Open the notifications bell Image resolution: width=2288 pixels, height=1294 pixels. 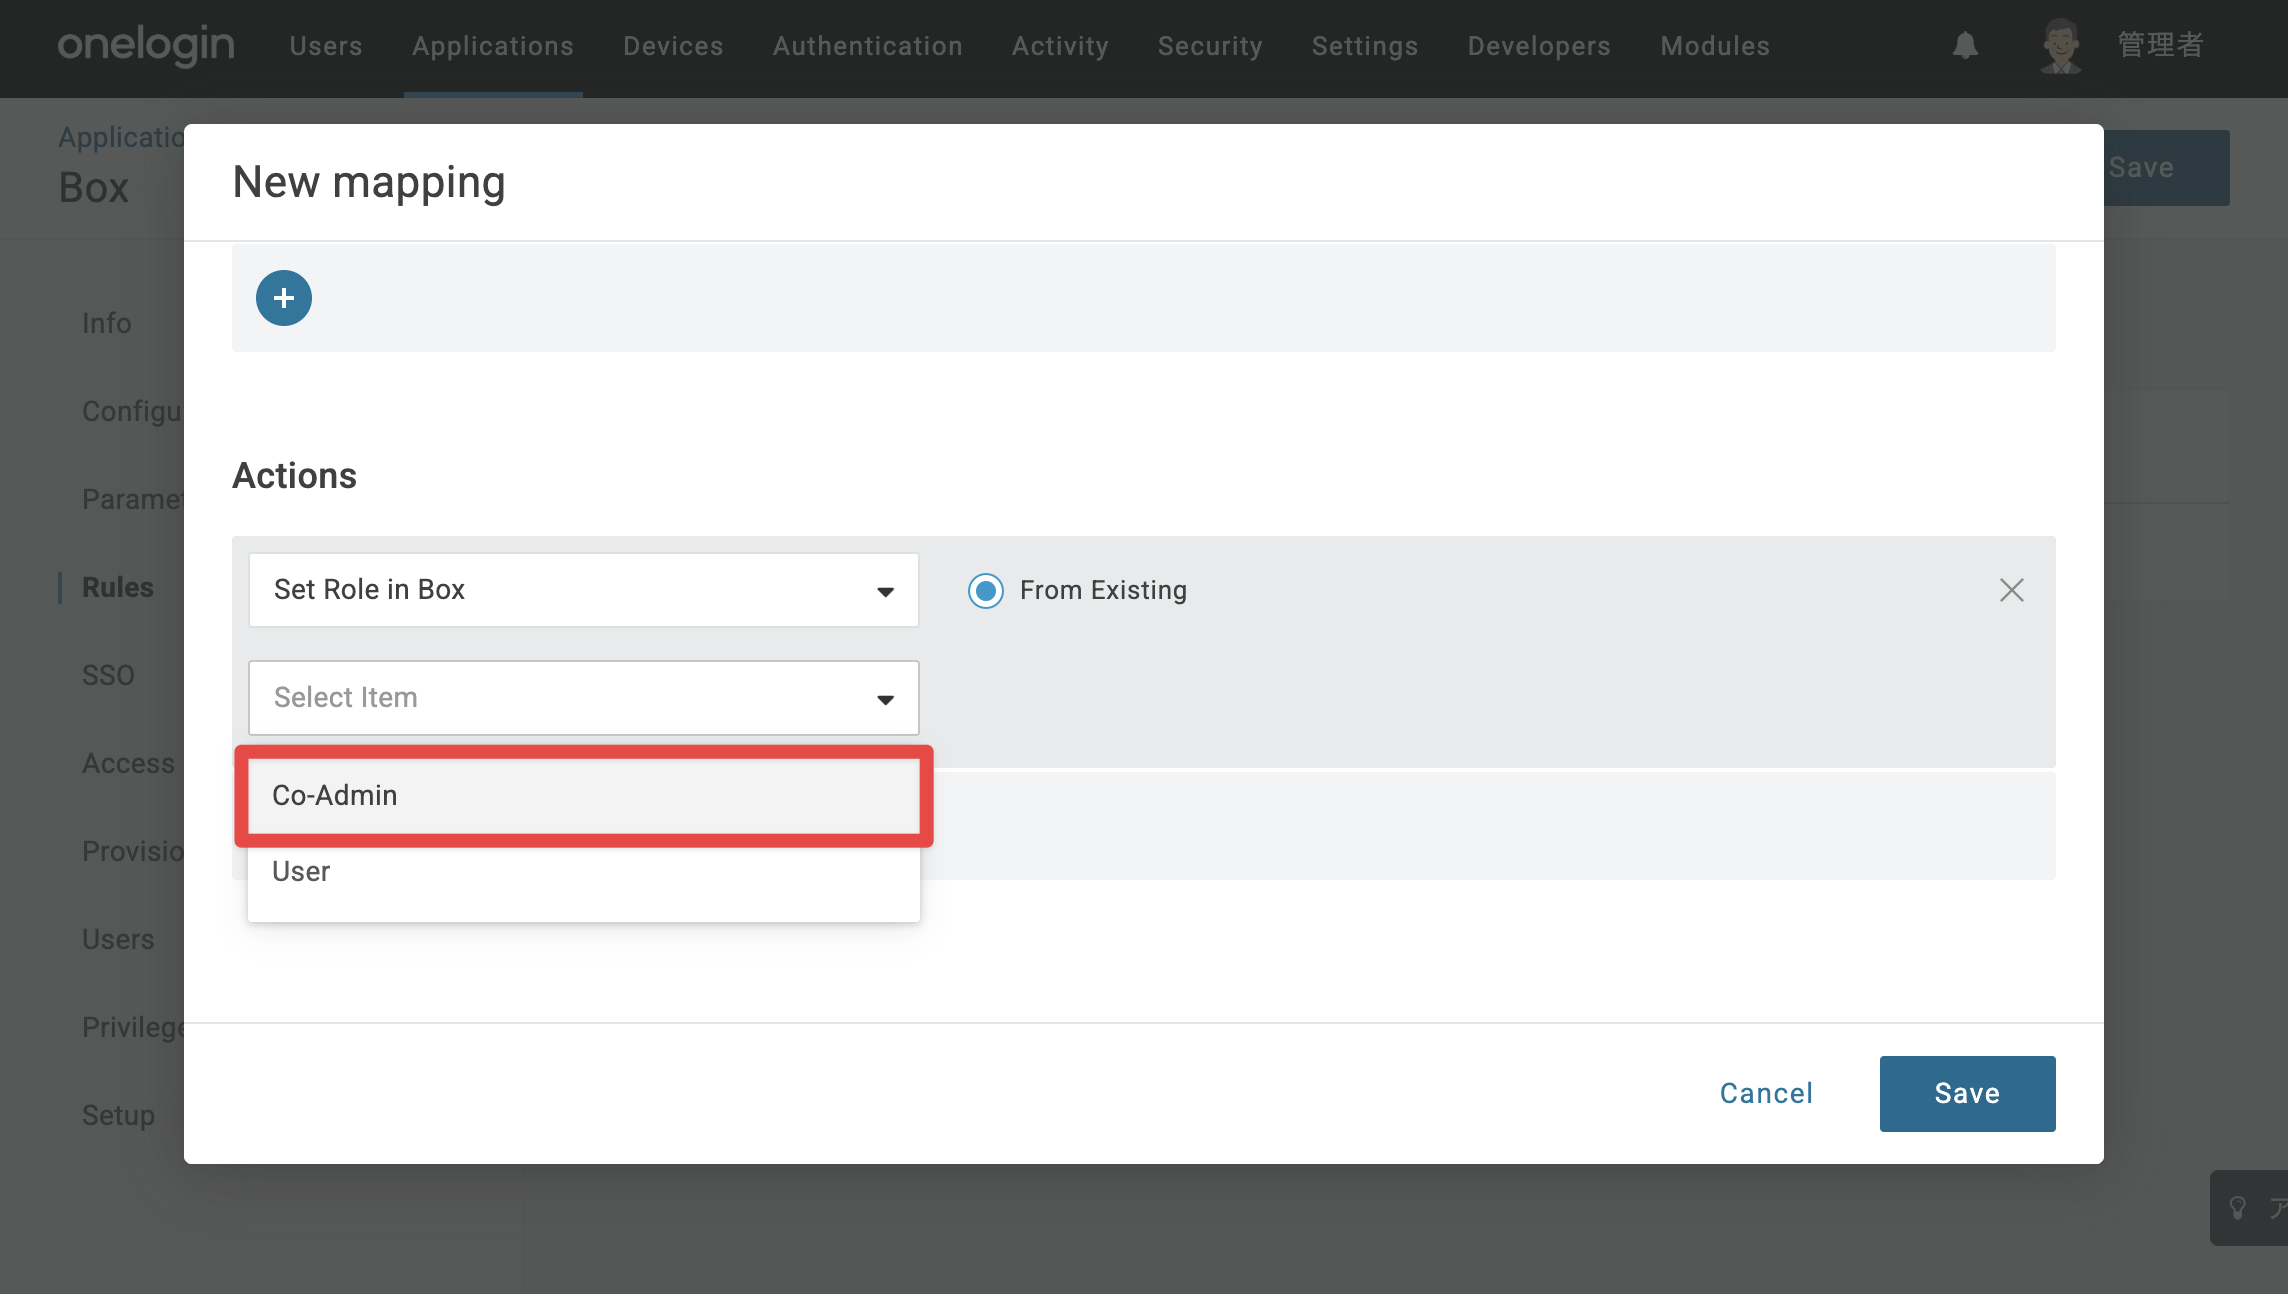click(1965, 46)
